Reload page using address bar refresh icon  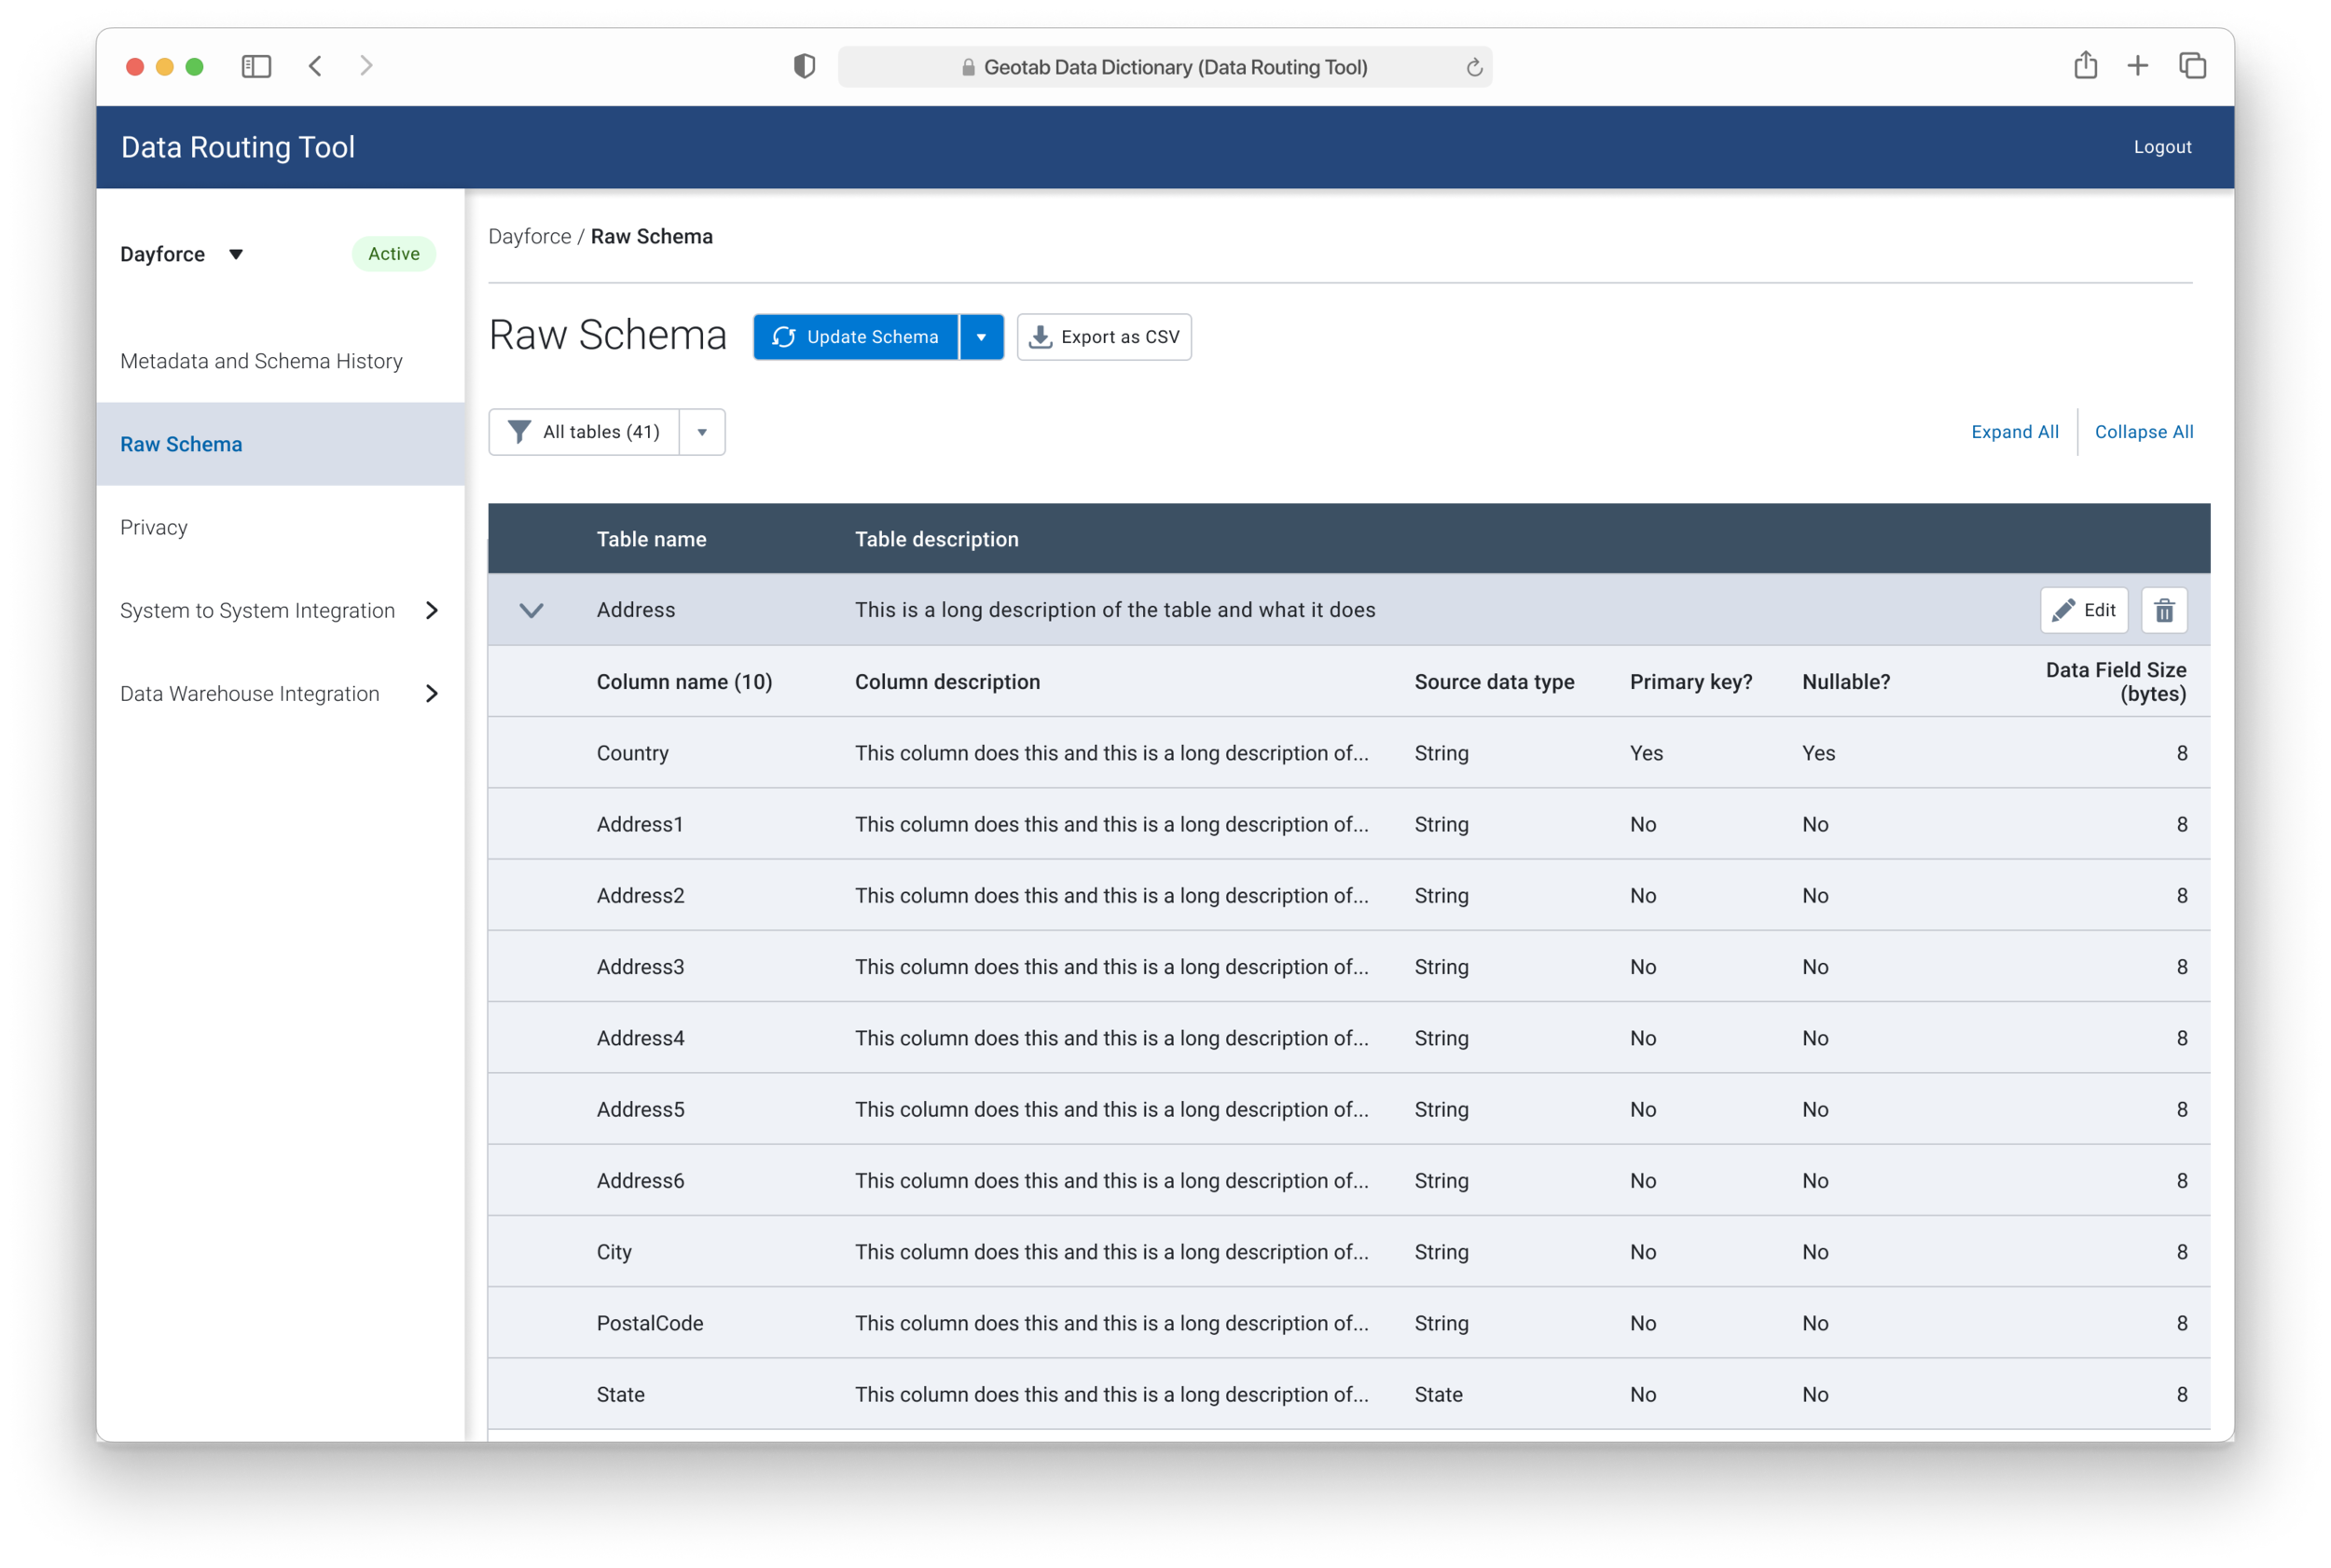(x=1473, y=67)
